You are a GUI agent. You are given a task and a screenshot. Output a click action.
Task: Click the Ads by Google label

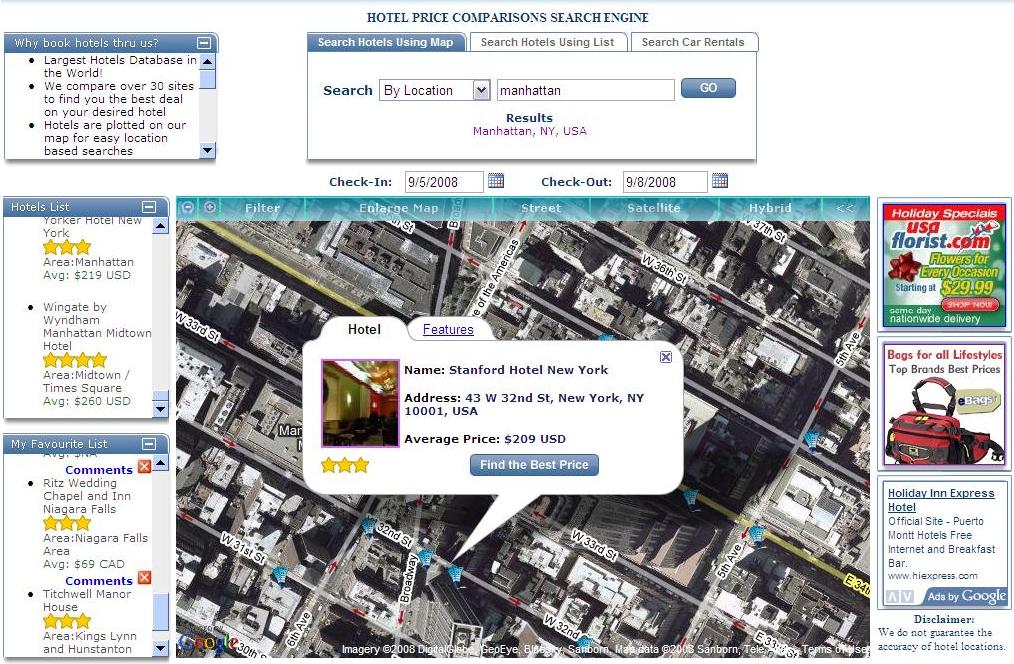point(967,596)
